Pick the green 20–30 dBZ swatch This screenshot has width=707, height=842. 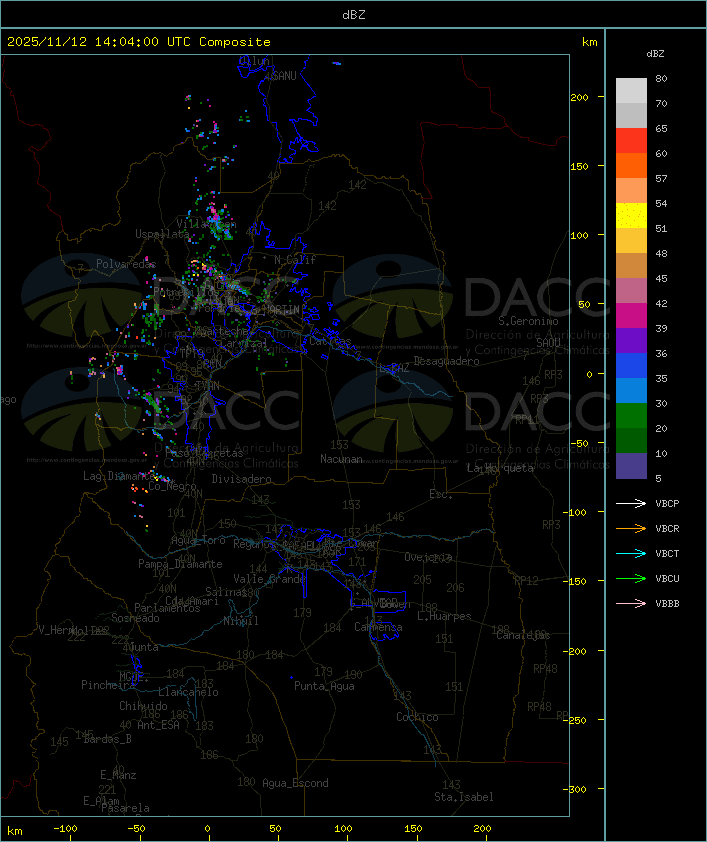point(631,416)
